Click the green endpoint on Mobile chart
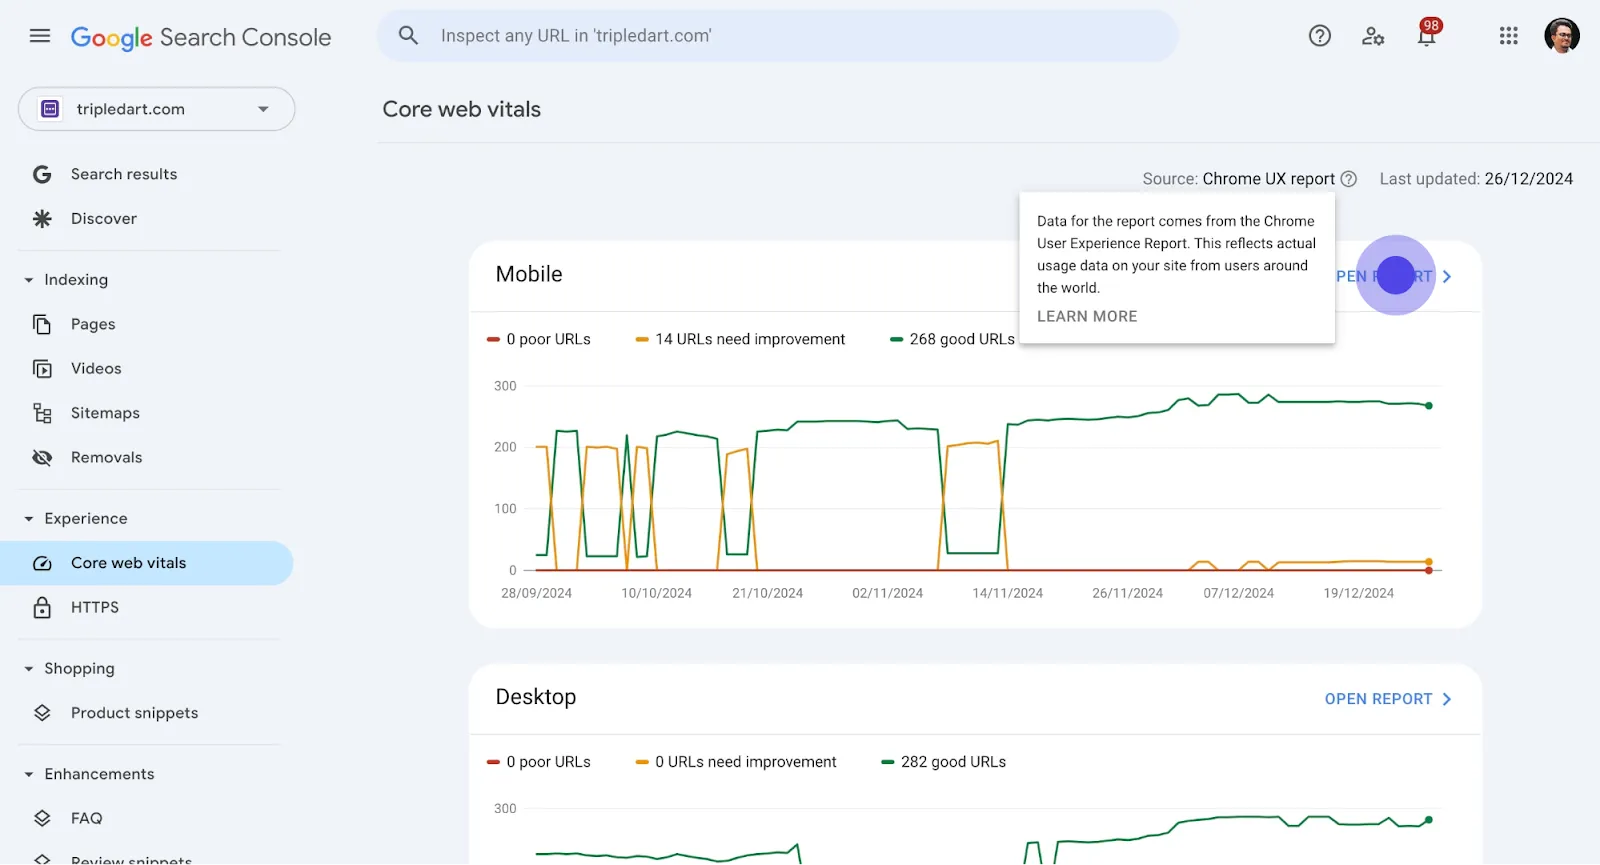The height and width of the screenshot is (865, 1600). coord(1429,406)
